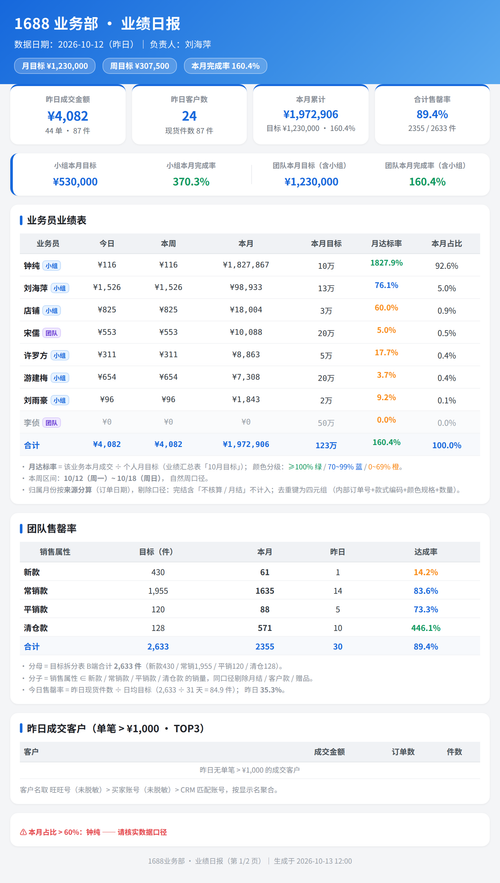Screen dimensions: 500x883
Task: Click the 小组 tag next to 钟纯
Action: tap(51, 266)
